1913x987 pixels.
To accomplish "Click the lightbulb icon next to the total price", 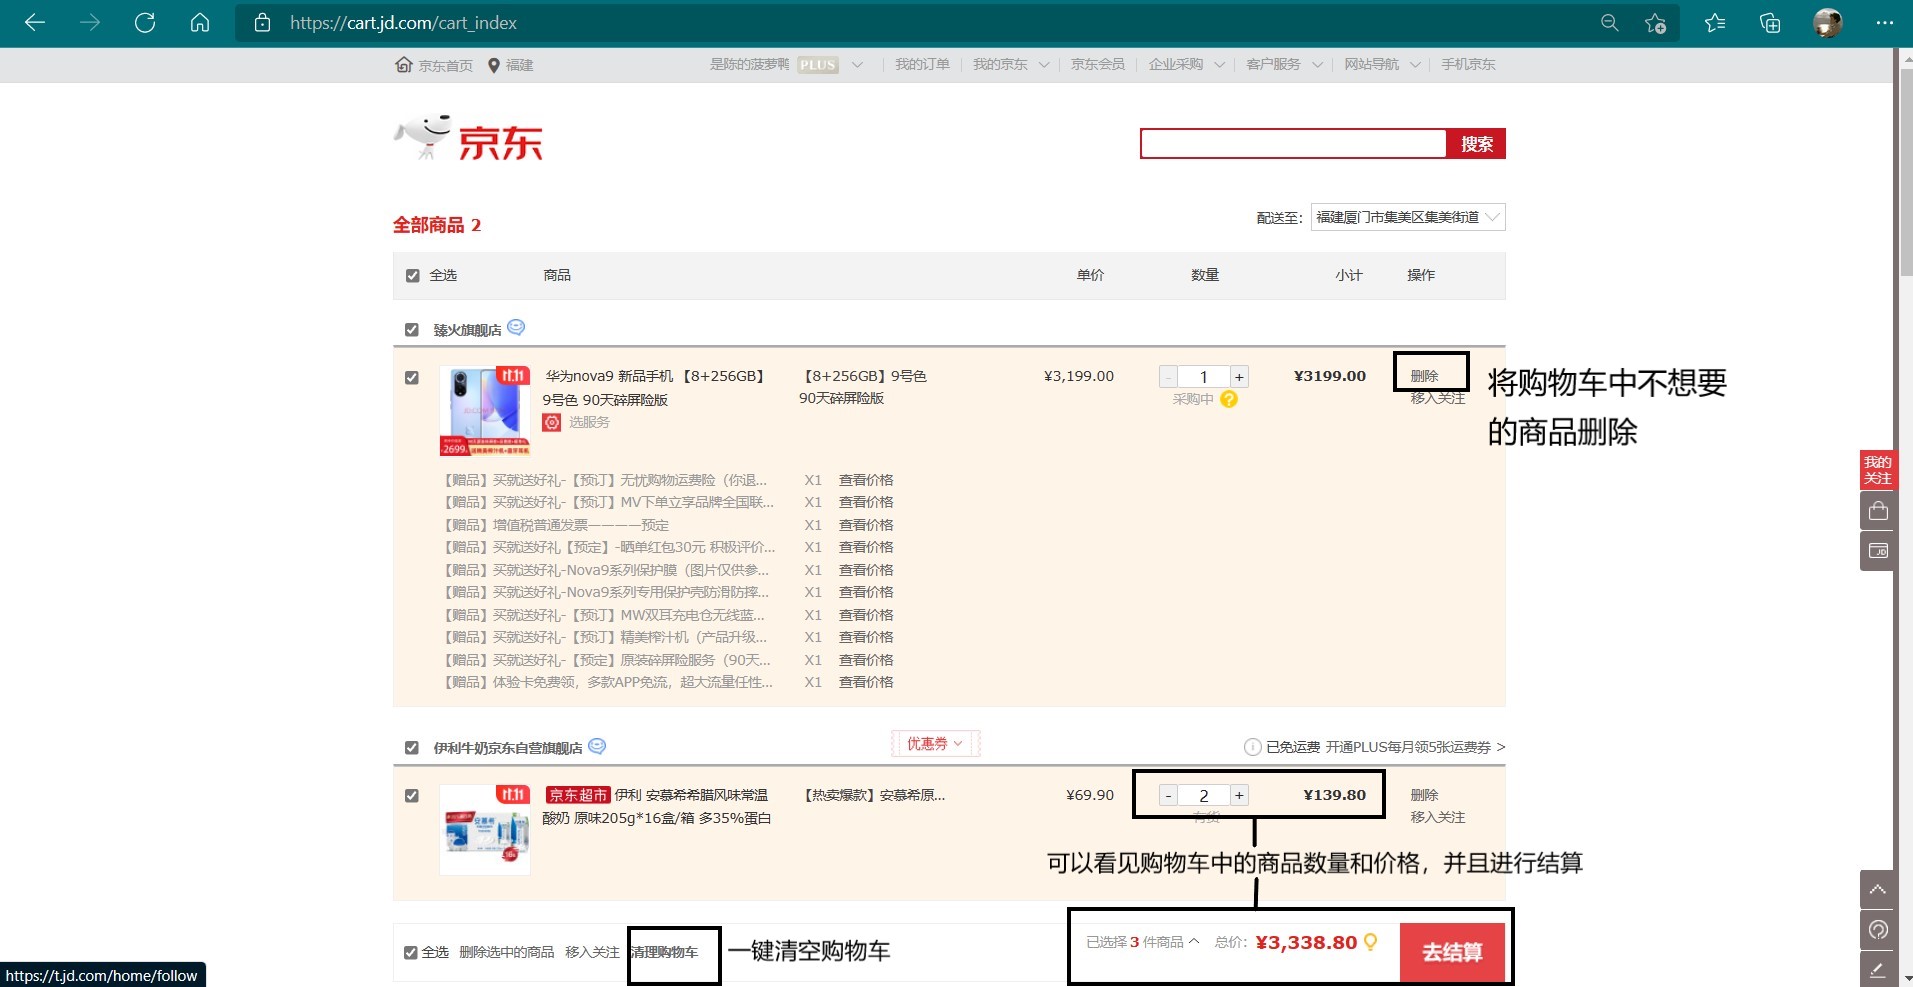I will pyautogui.click(x=1370, y=941).
